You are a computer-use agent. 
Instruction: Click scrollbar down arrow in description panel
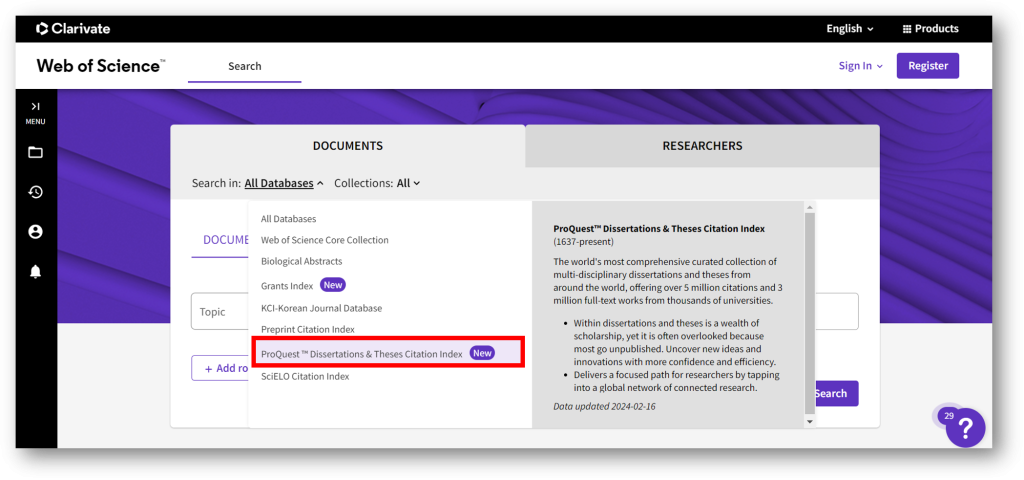click(810, 422)
